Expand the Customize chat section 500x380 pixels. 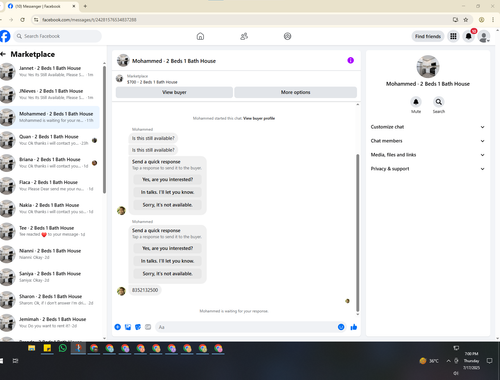point(427,127)
